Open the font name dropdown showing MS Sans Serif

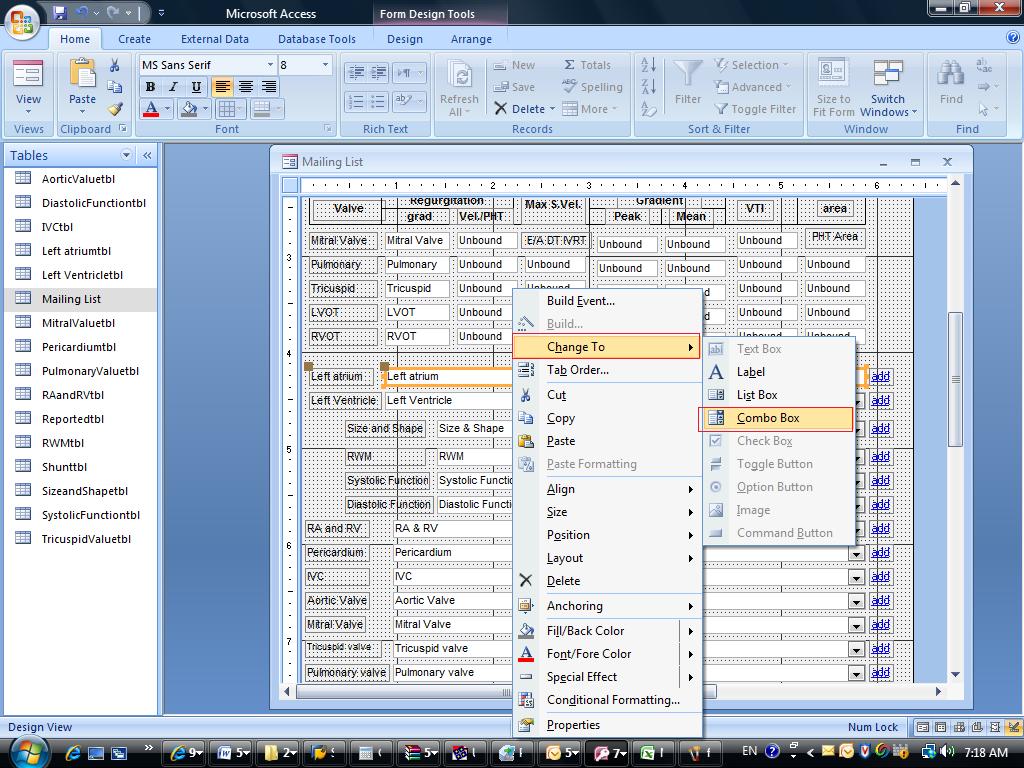click(x=270, y=65)
